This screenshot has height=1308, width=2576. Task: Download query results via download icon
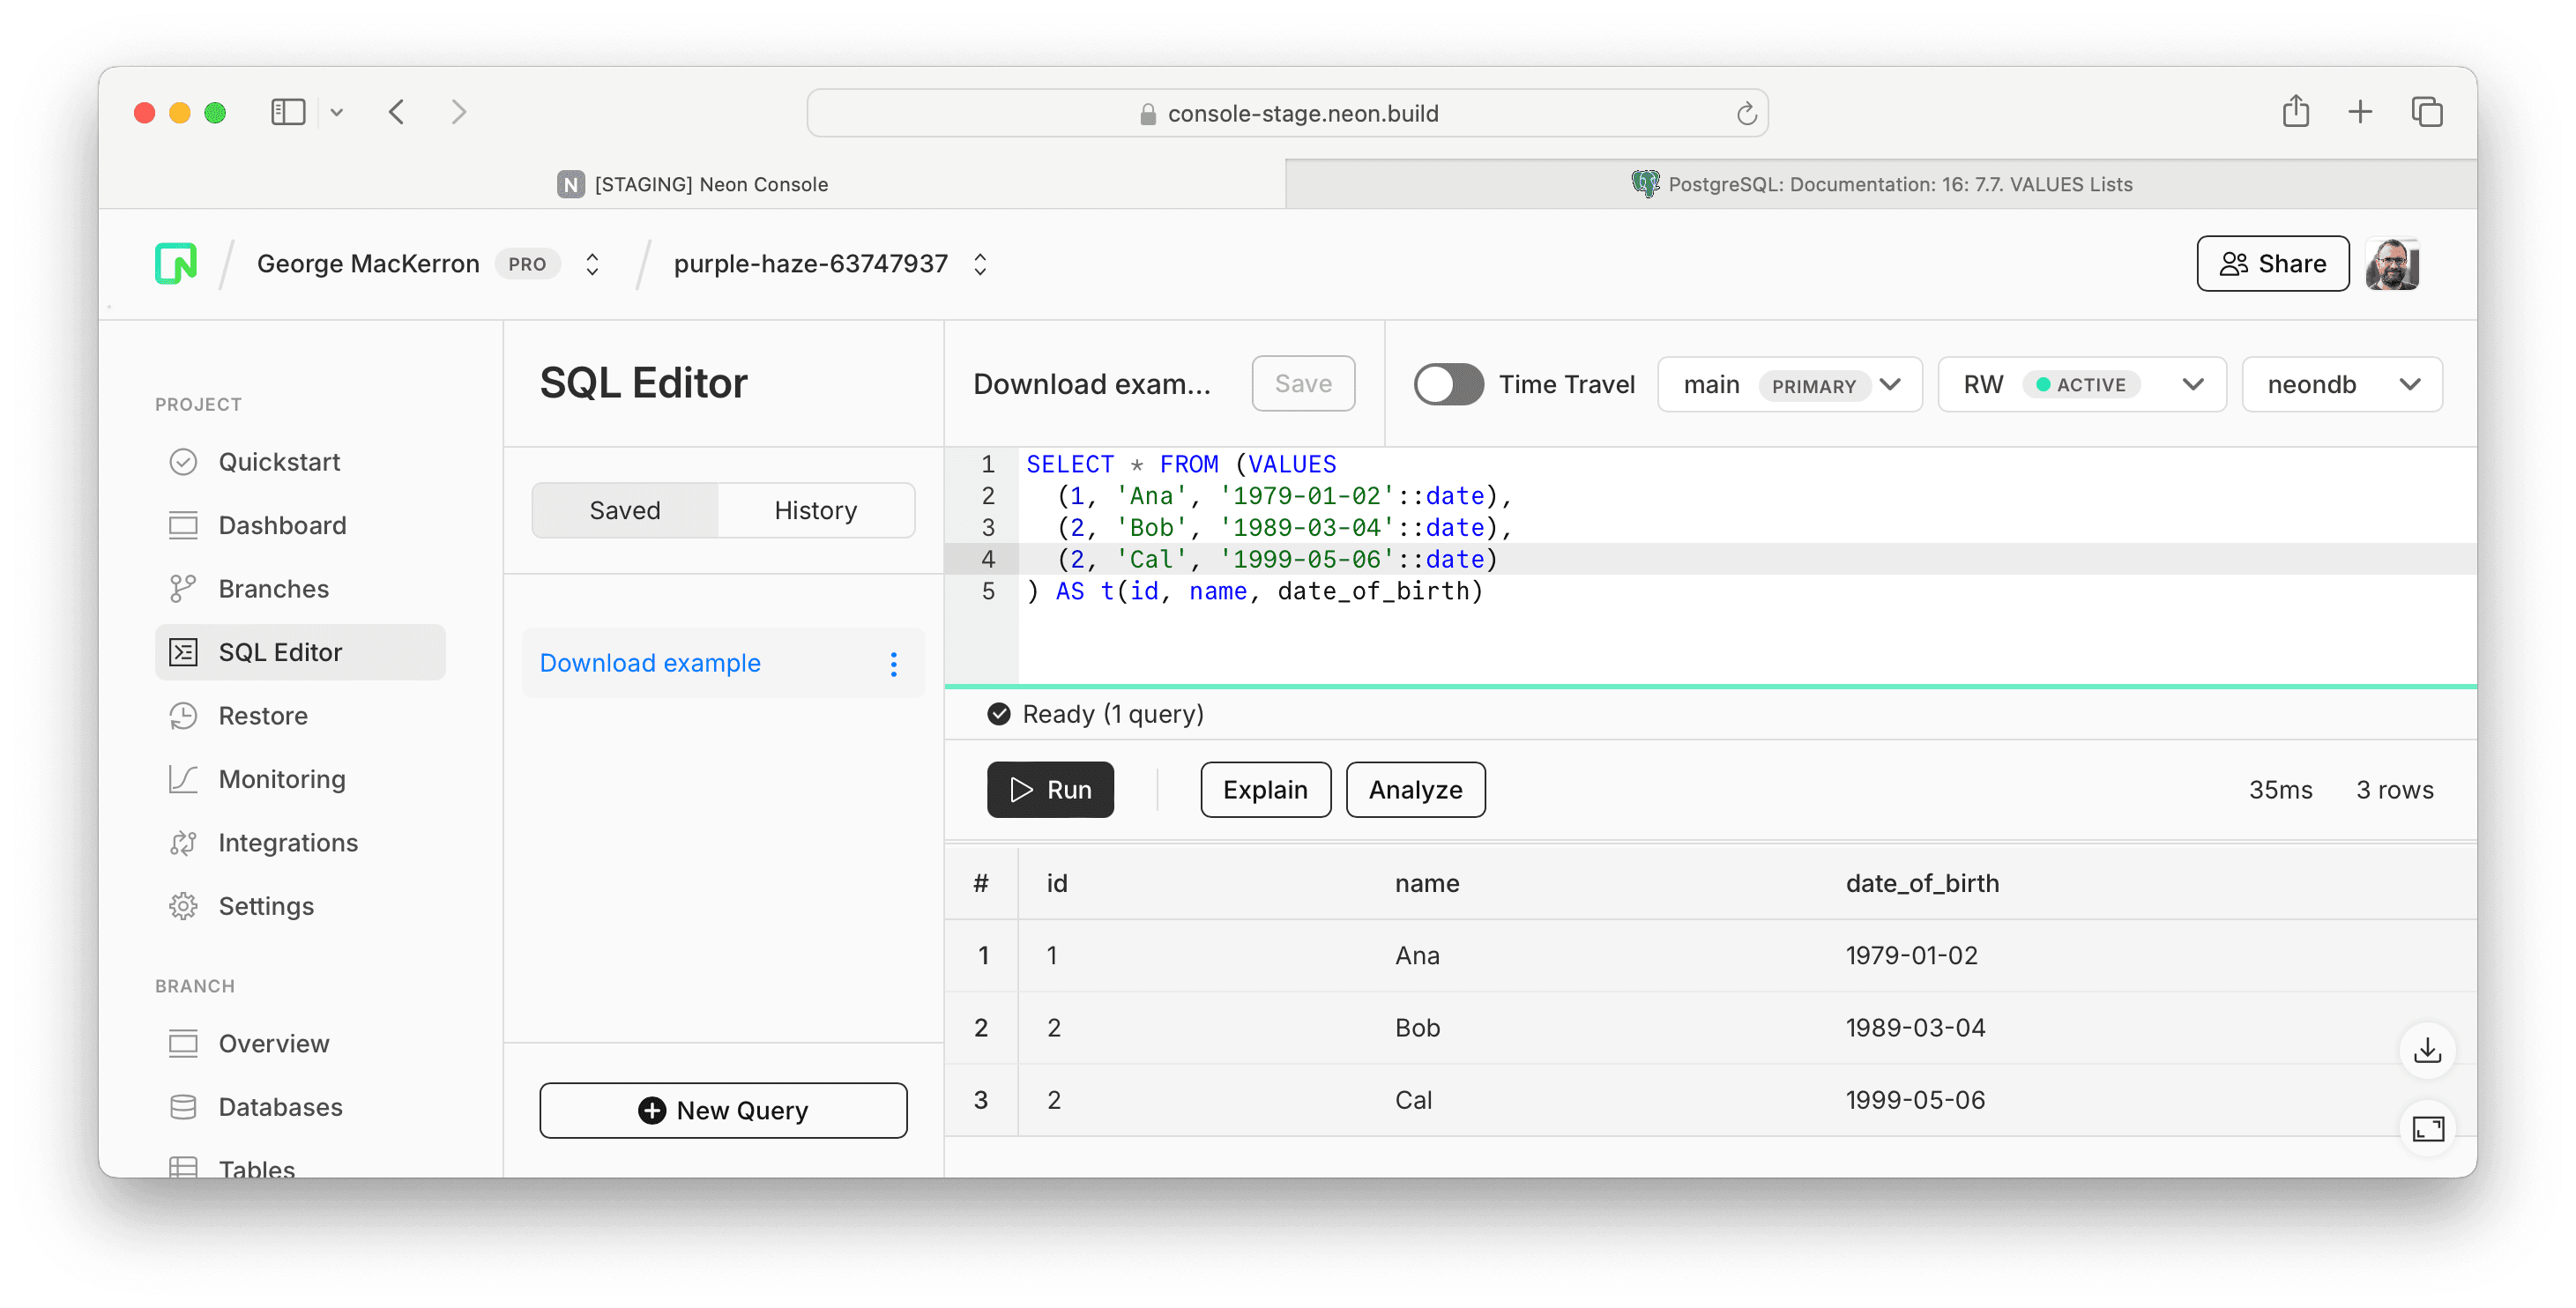2427,1050
